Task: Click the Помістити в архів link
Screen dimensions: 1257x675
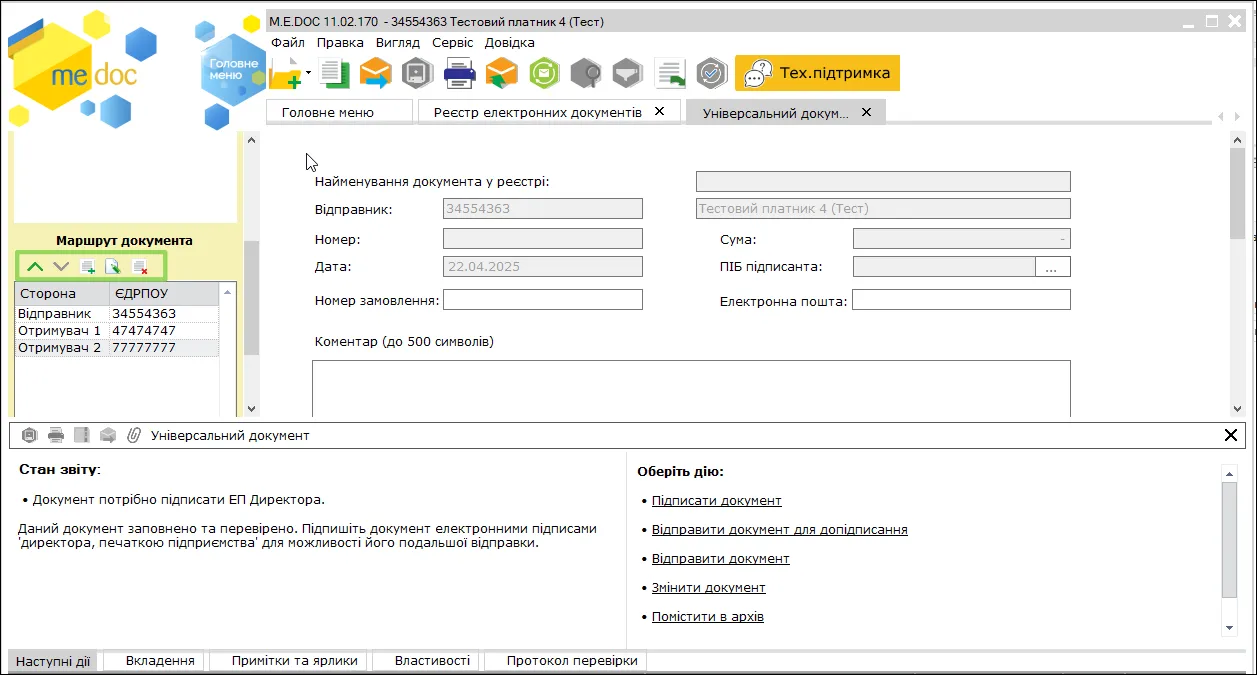Action: pyautogui.click(x=707, y=616)
